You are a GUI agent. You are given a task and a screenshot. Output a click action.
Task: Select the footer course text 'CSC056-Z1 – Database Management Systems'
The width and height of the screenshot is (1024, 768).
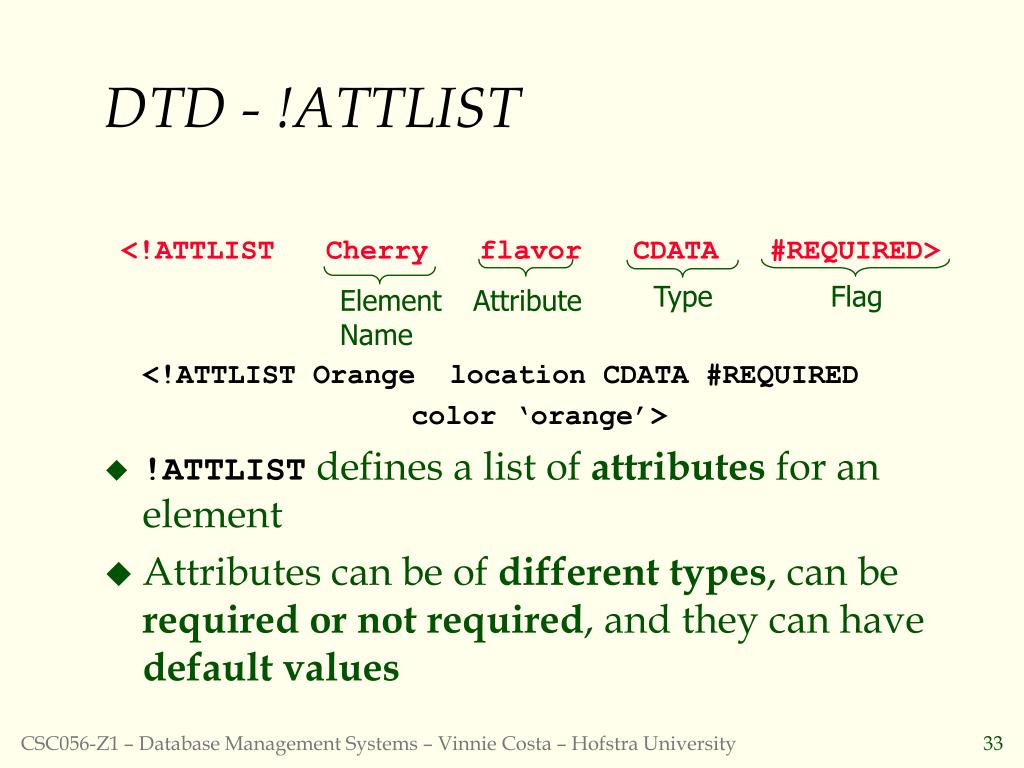219,744
